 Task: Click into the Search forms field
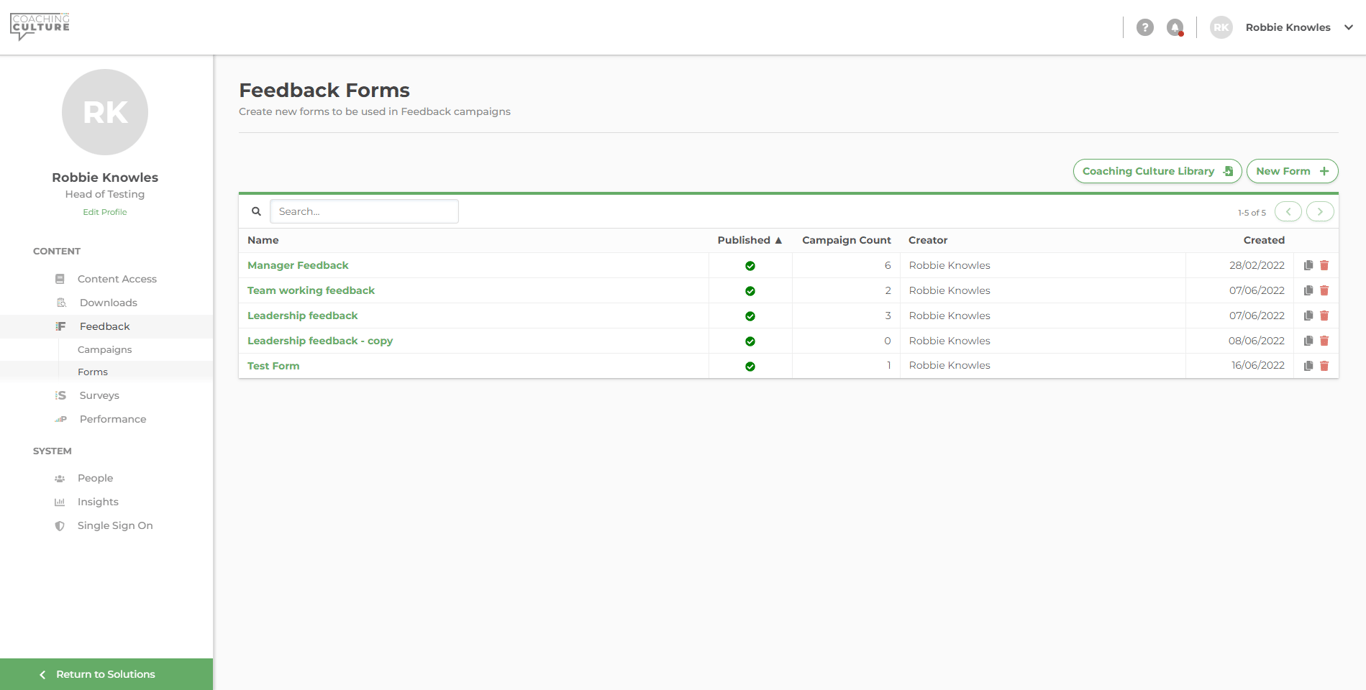(x=364, y=212)
